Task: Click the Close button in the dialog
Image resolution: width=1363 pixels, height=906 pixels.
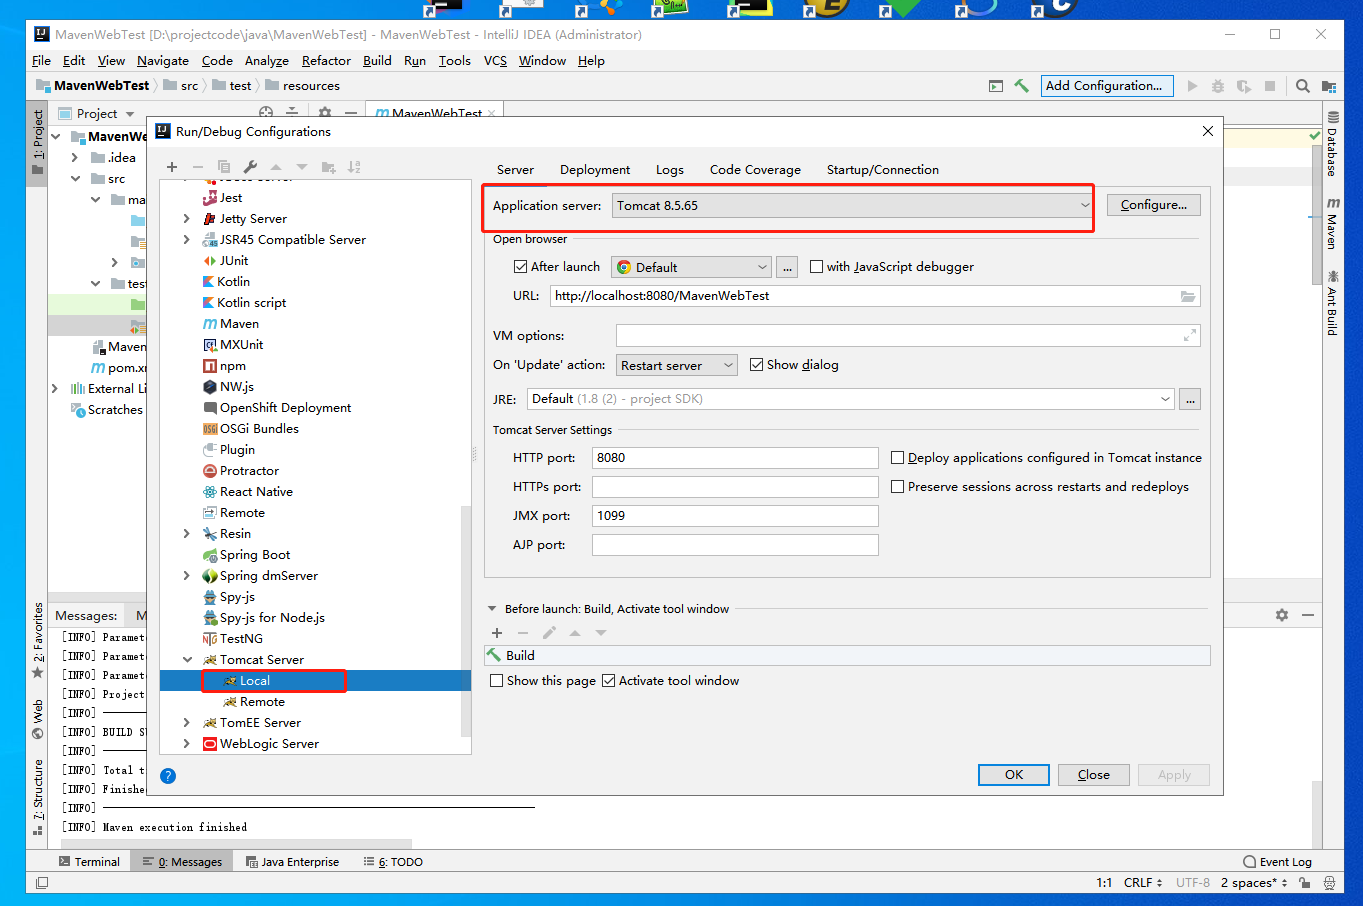Action: (1094, 775)
